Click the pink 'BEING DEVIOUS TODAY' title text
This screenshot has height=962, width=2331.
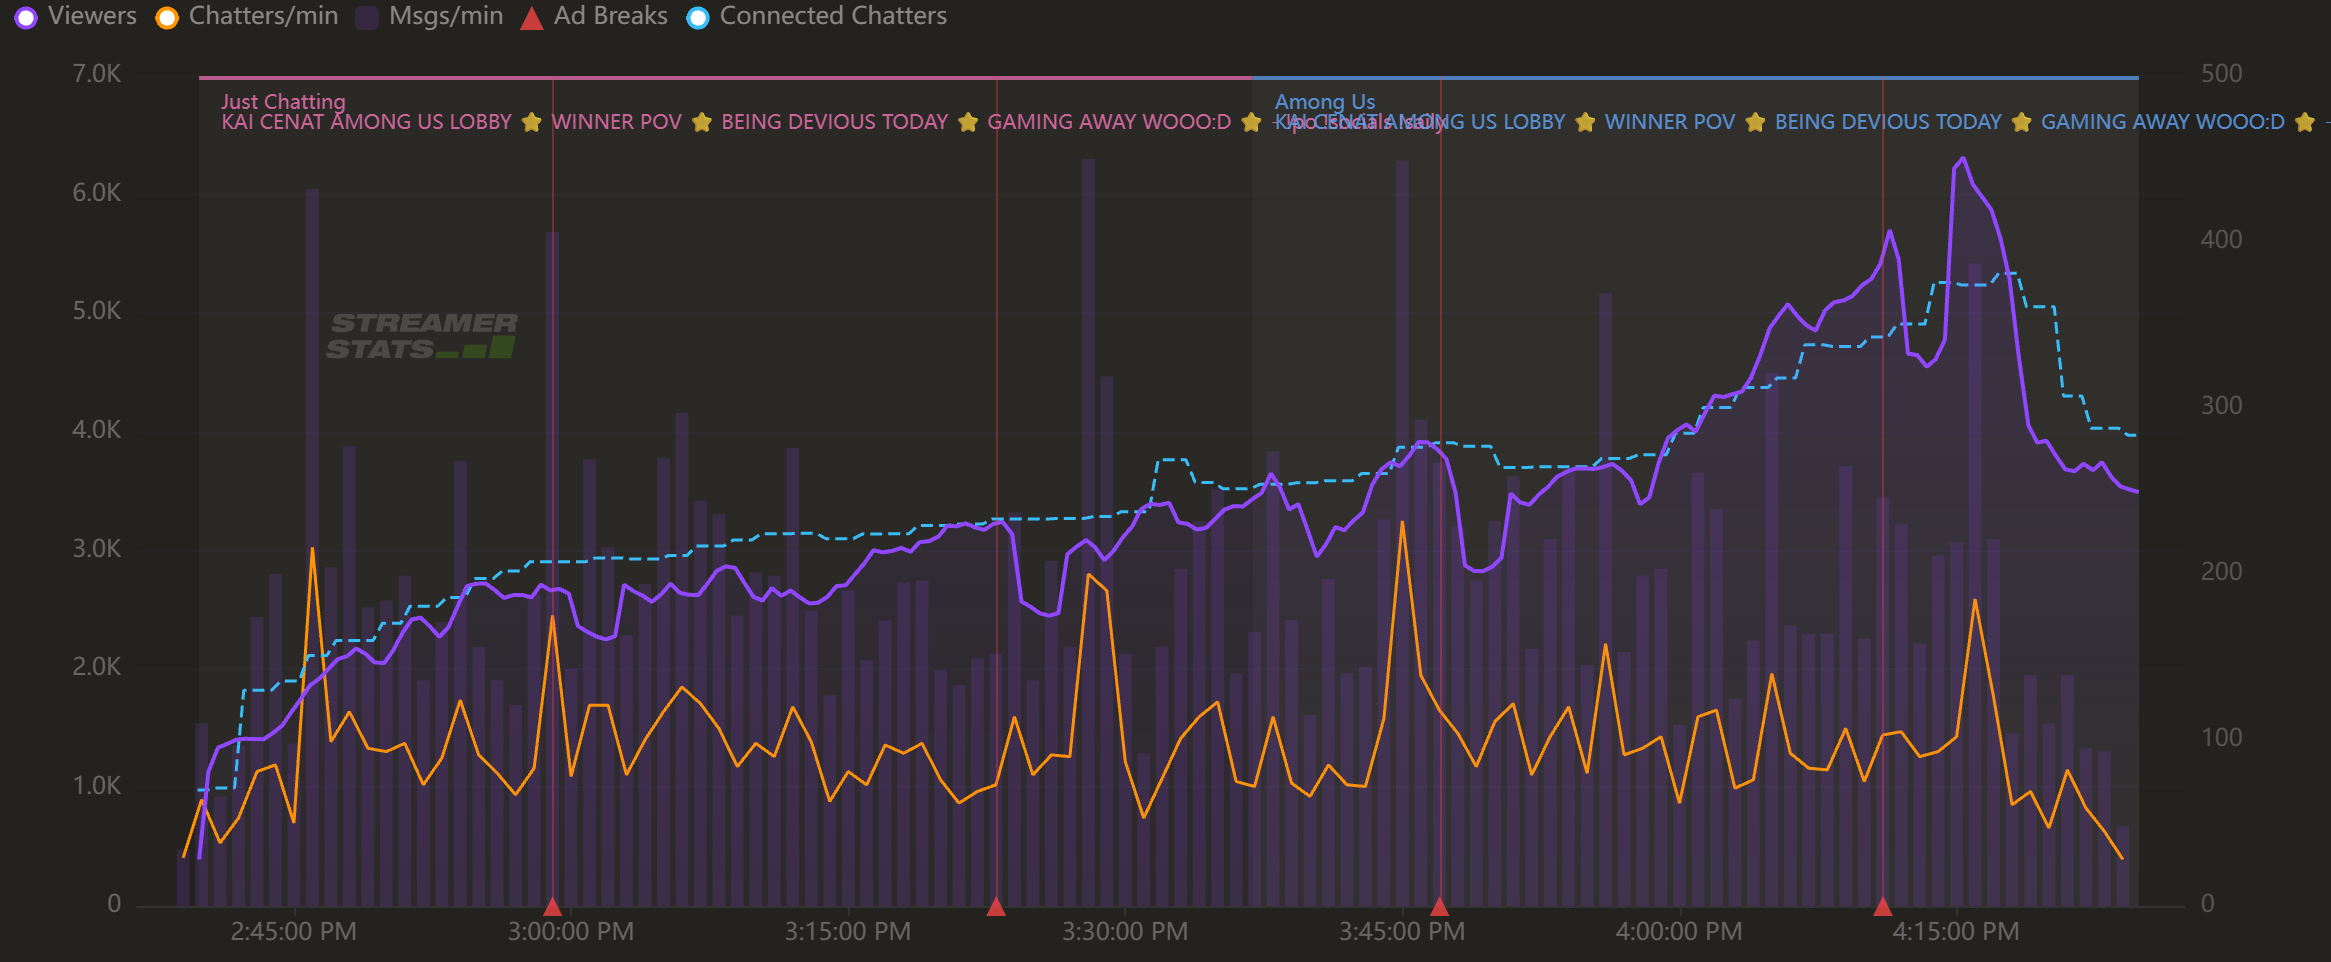point(835,122)
